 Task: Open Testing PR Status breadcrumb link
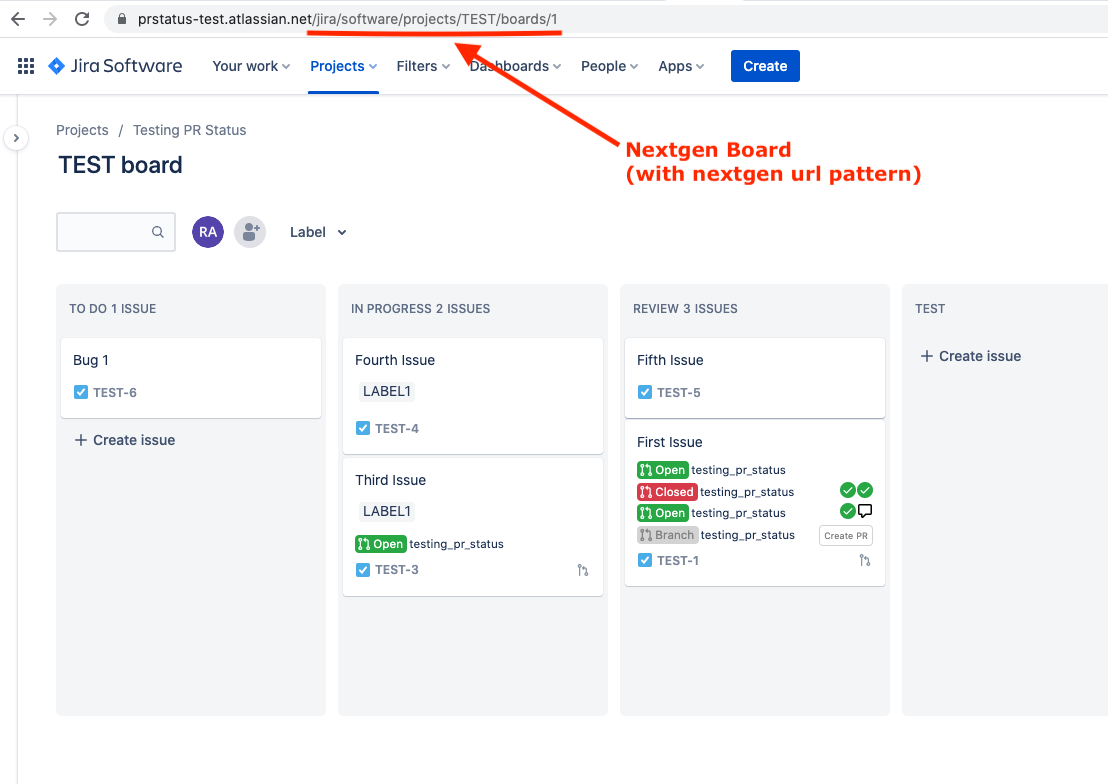point(189,130)
